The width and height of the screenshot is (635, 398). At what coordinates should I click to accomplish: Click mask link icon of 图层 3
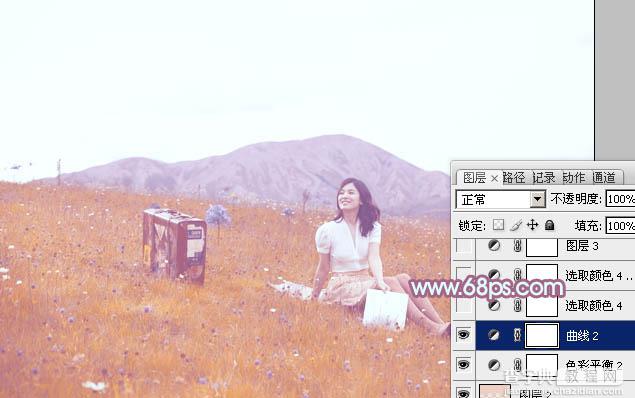517,246
